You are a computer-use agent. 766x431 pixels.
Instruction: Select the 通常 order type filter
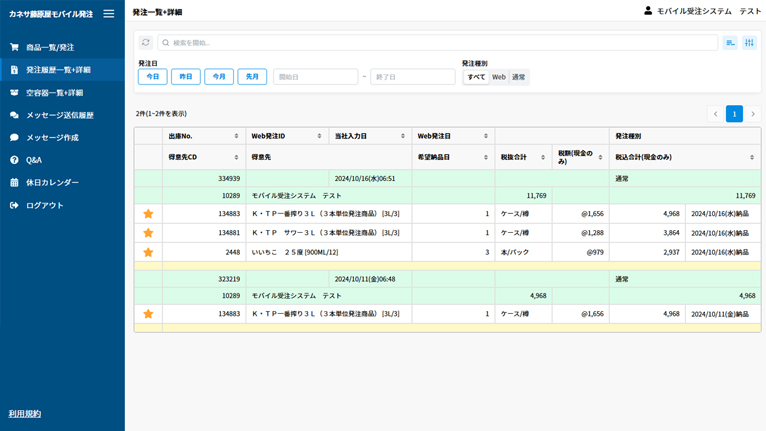pos(518,77)
